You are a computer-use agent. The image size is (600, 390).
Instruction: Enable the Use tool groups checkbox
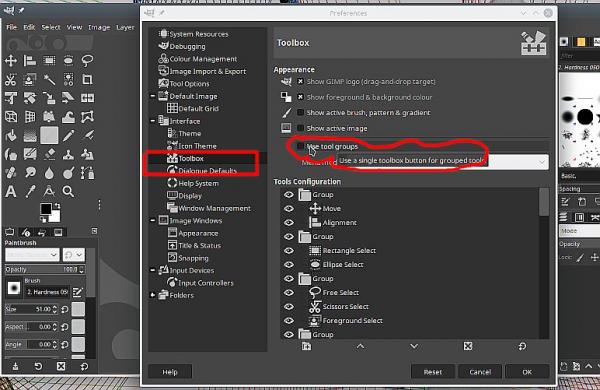pyautogui.click(x=300, y=146)
